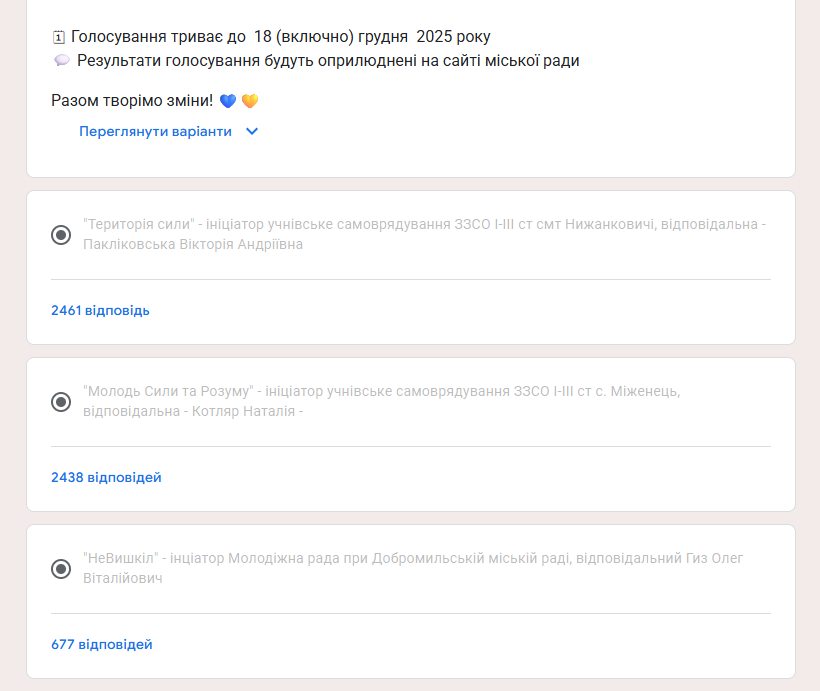Choose the "НеВишкіл" radio button
The width and height of the screenshot is (820, 691).
(61, 569)
